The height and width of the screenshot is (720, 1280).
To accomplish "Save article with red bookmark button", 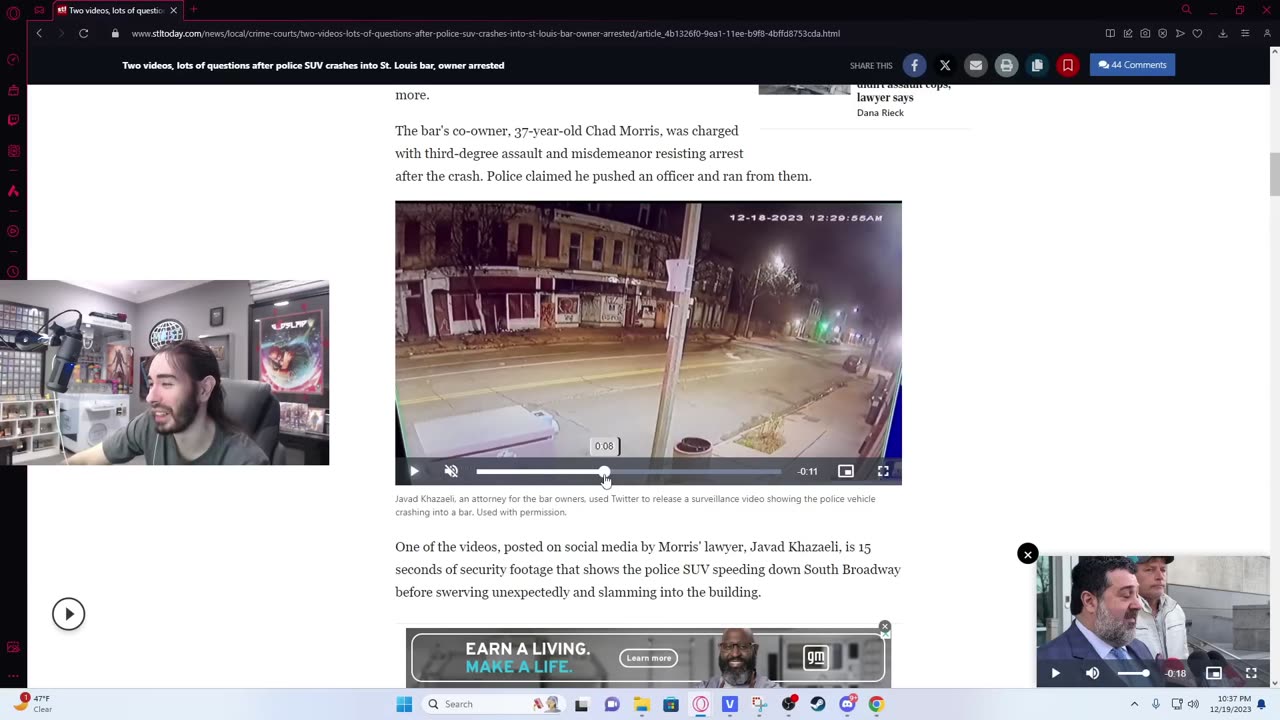I will [x=1068, y=65].
